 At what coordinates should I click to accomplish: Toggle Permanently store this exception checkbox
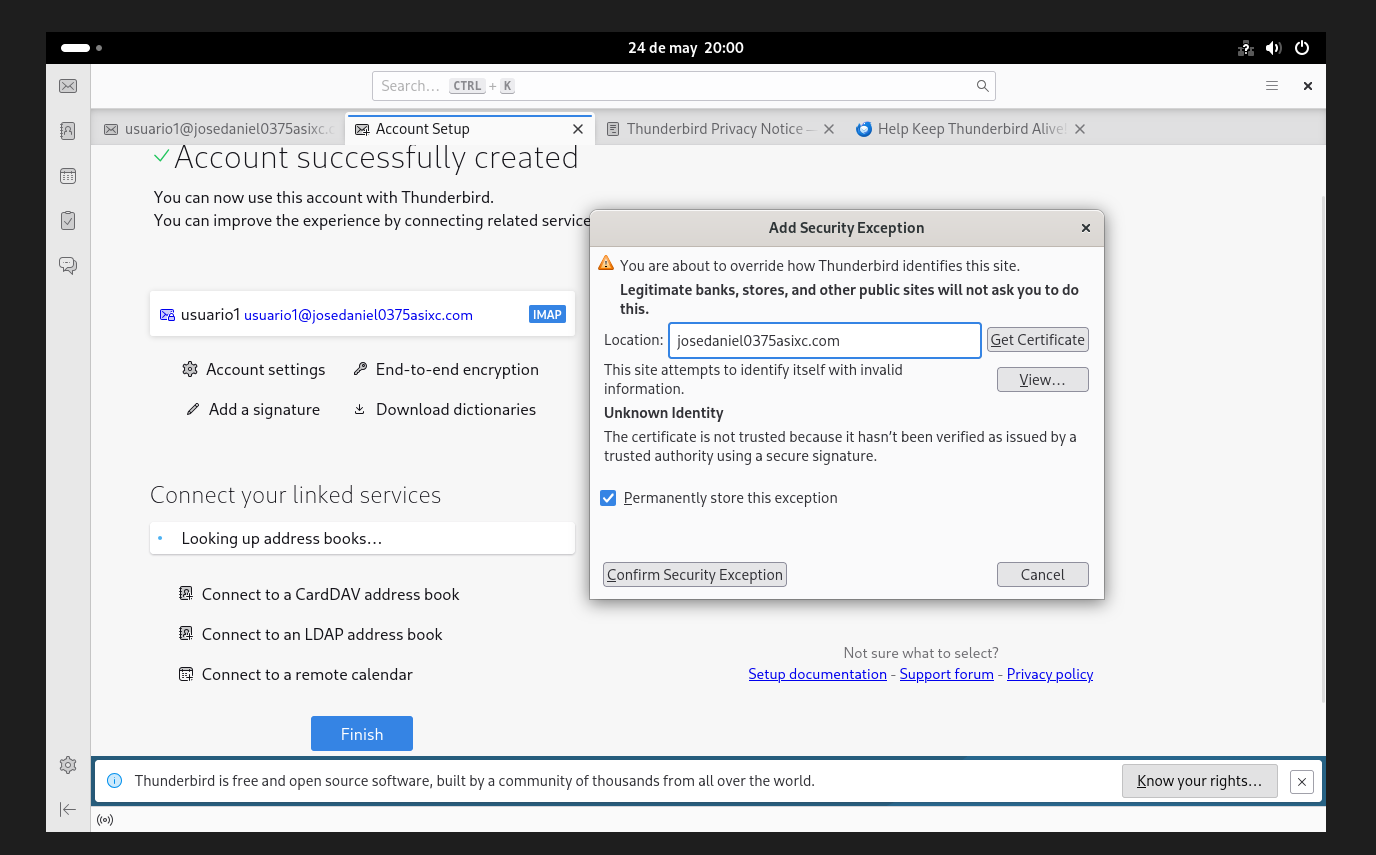(608, 498)
